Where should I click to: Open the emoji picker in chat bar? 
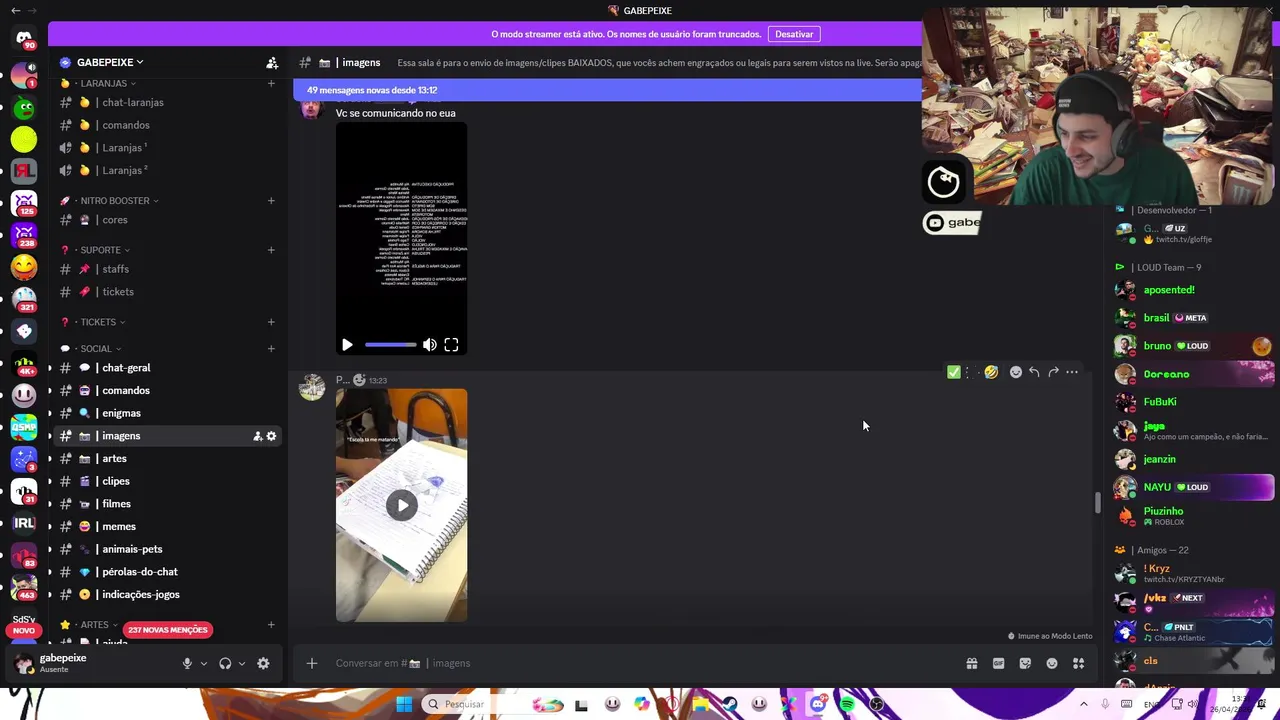(x=1052, y=663)
